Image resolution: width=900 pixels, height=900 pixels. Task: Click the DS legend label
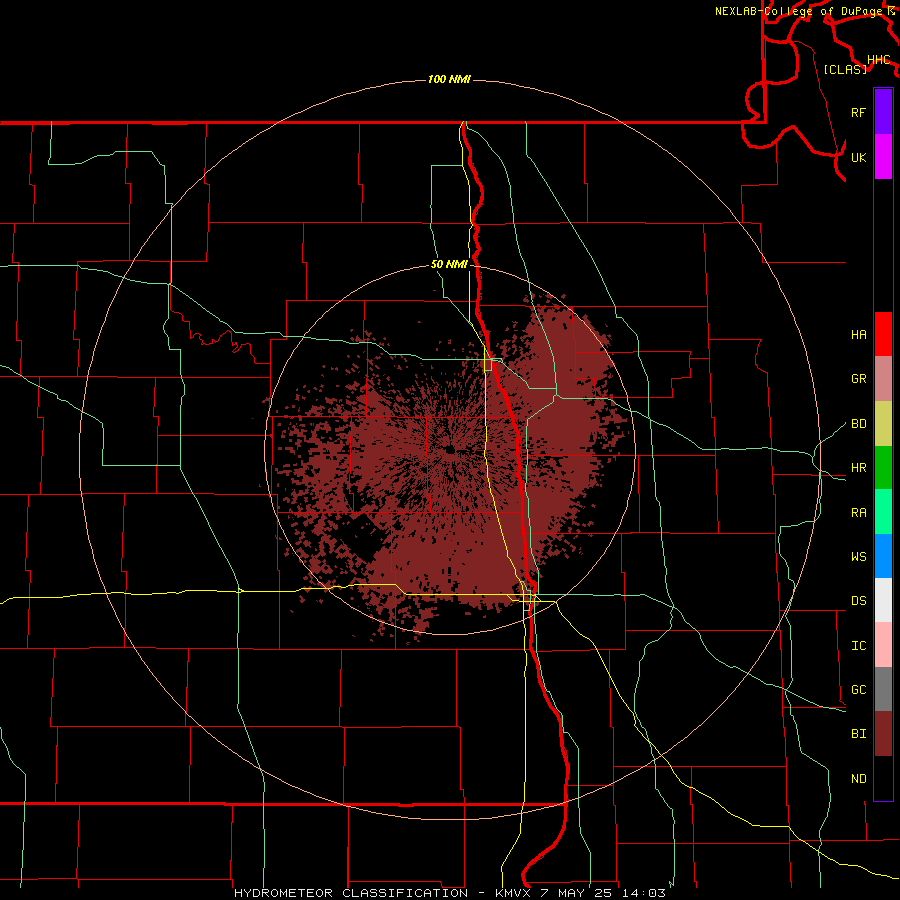pyautogui.click(x=858, y=601)
